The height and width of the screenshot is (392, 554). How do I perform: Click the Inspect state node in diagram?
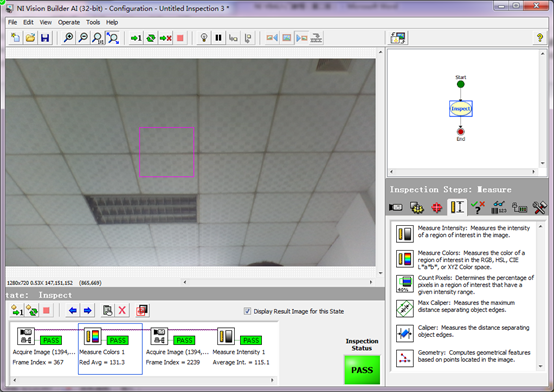(460, 109)
